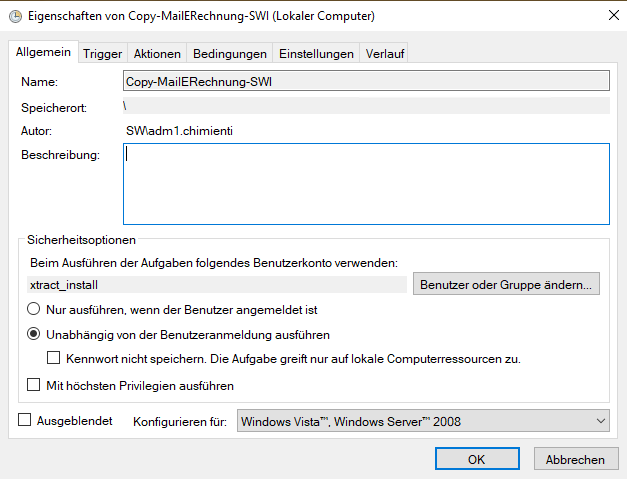
Task: Select 'Nur ausführen, wenn der Benutzer angemeldet ist'
Action: 34,310
